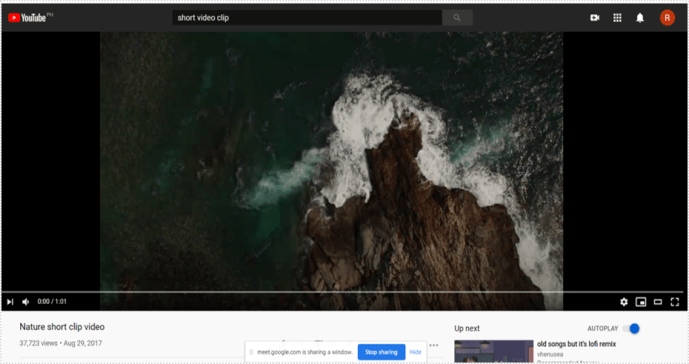The height and width of the screenshot is (364, 689).
Task: Enter full screen mode
Action: tap(674, 302)
